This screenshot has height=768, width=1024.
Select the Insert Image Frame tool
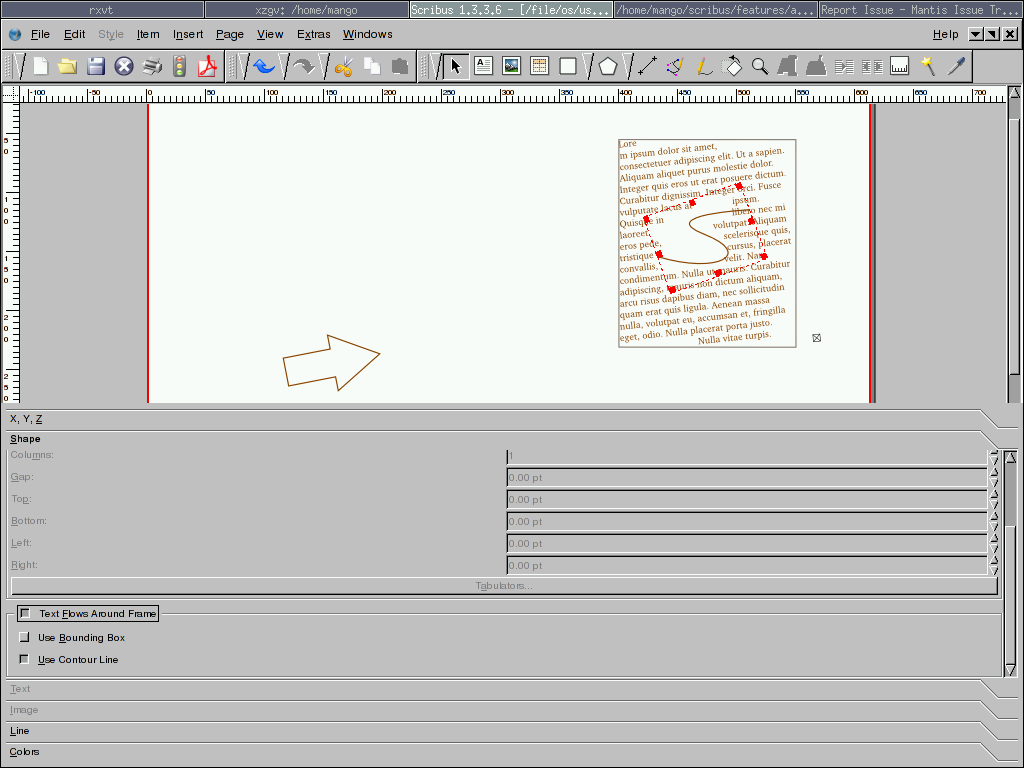[512, 67]
